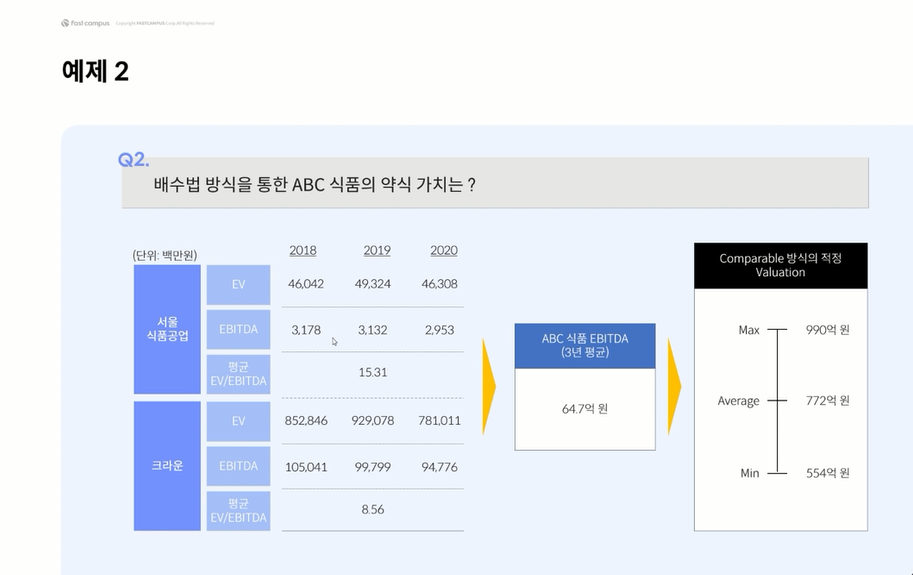Click the 'Q2.' question label
Viewport: 913px width, 575px height.
point(133,159)
